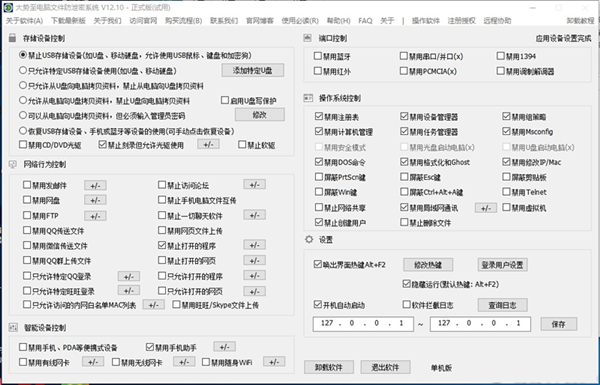
Task: Check the 禁用CD/DVD光驱 option
Action: (23, 145)
